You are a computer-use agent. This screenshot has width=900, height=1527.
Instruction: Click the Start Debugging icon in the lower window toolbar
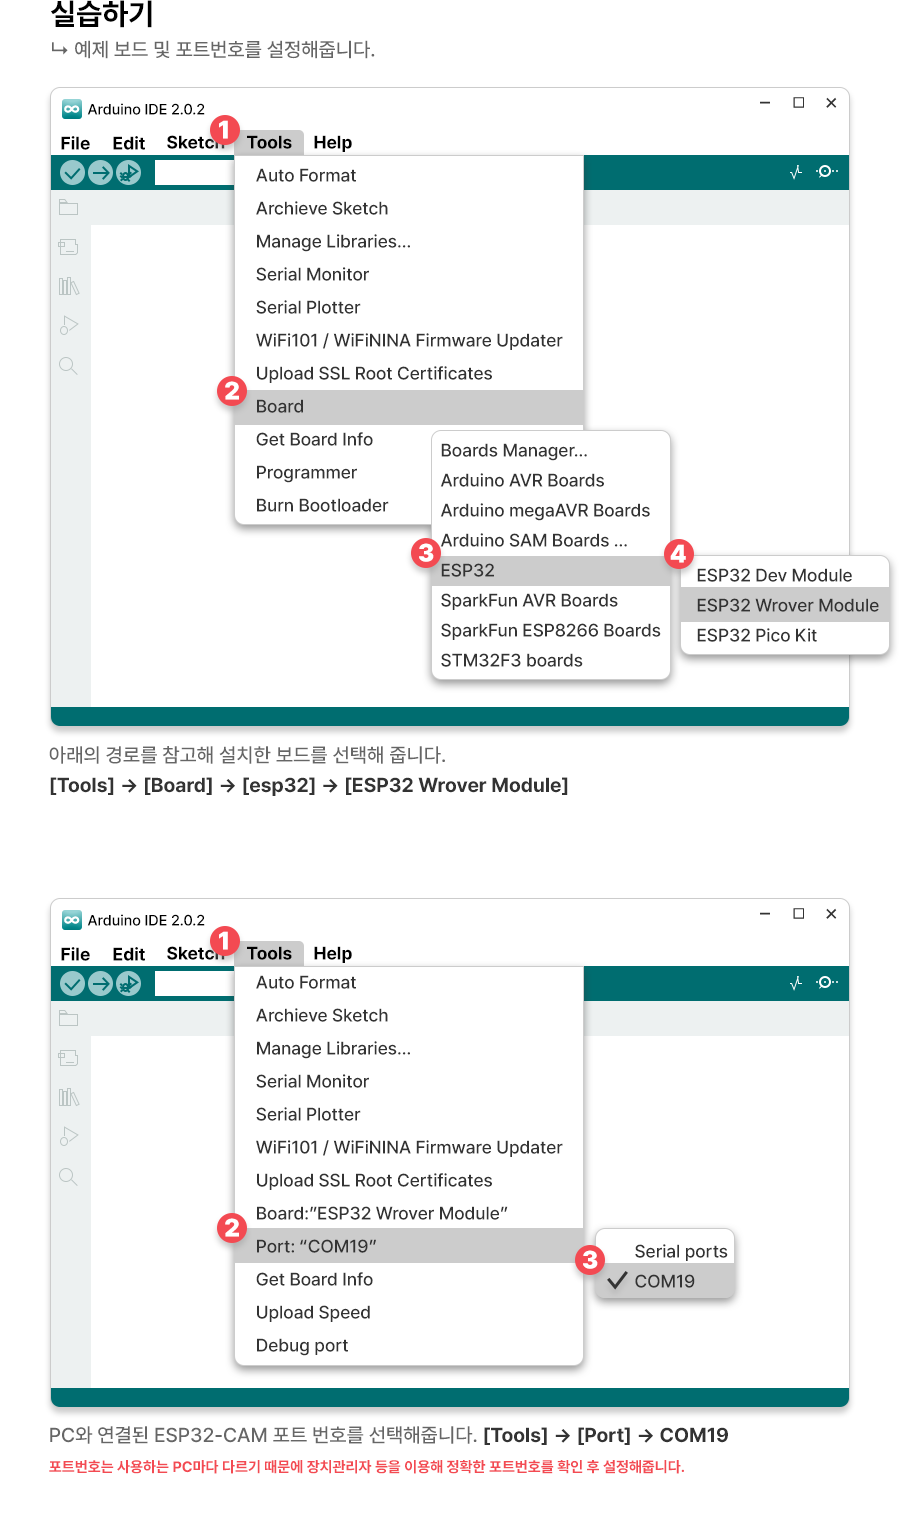[x=128, y=984]
